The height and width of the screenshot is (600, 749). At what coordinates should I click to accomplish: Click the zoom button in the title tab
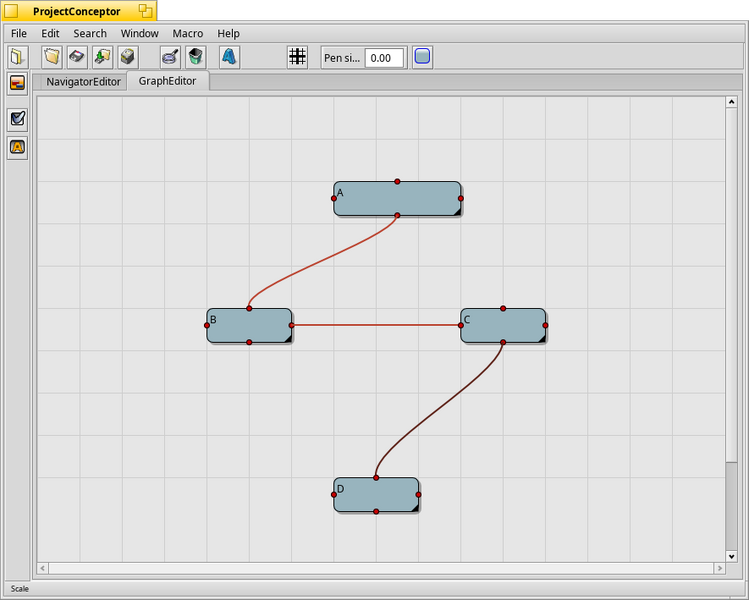146,11
